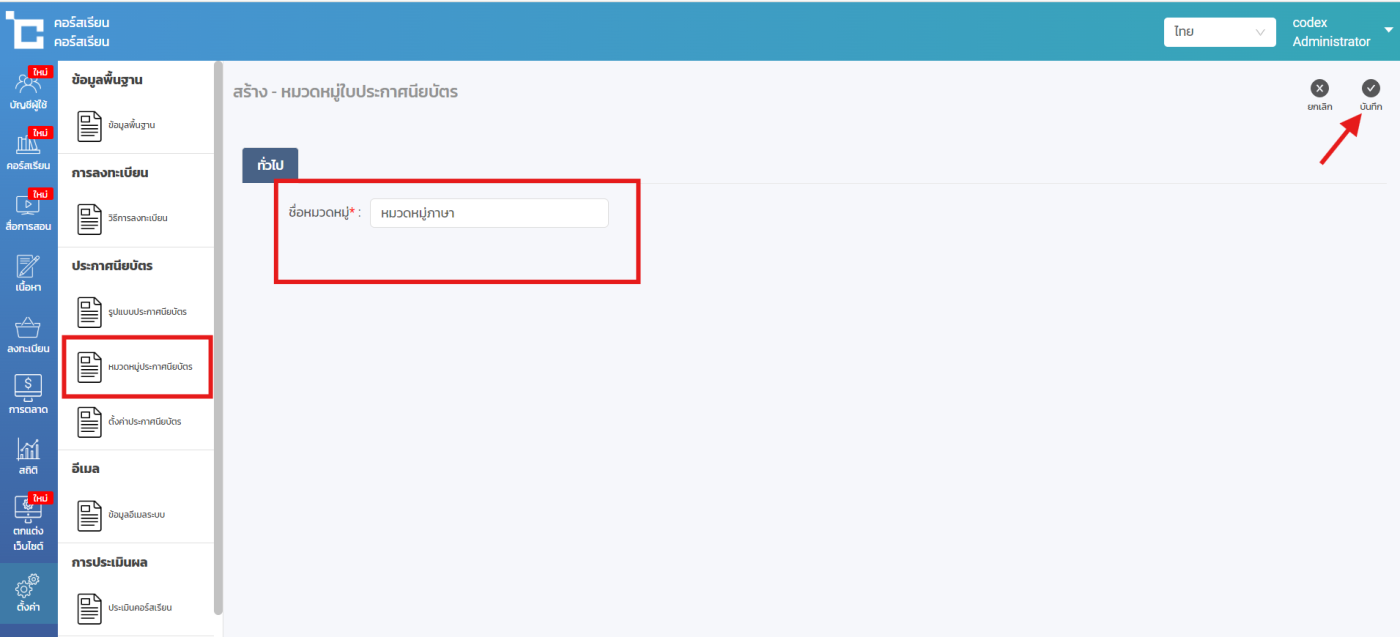Click the logo in the header
Image resolution: width=1400 pixels, height=637 pixels.
pos(25,31)
